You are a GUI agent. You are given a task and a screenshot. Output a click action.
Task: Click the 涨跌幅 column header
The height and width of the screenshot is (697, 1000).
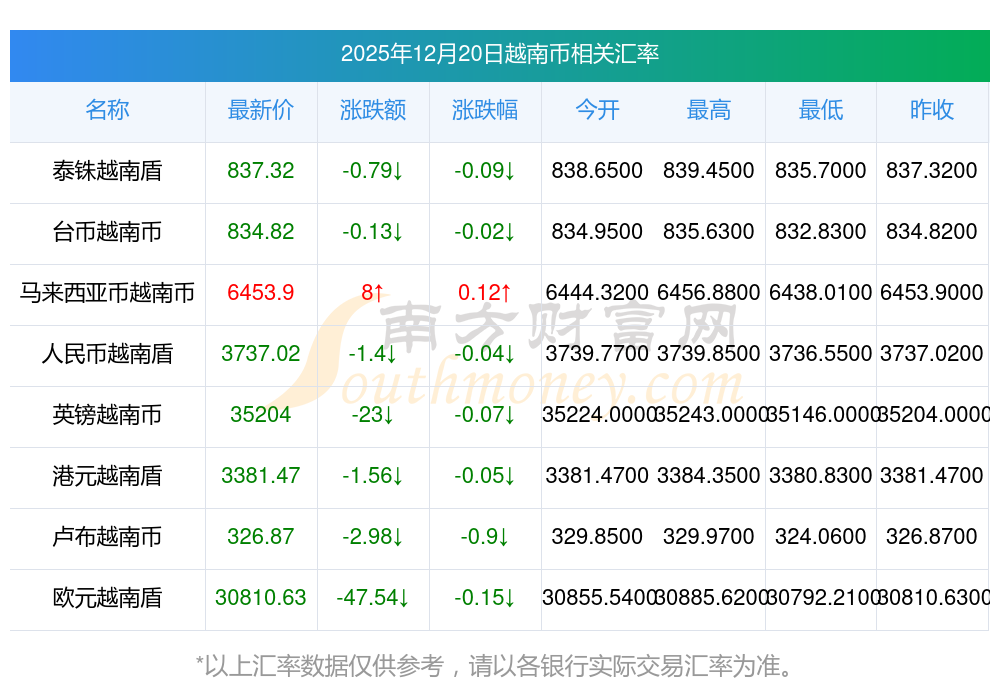[x=485, y=110]
